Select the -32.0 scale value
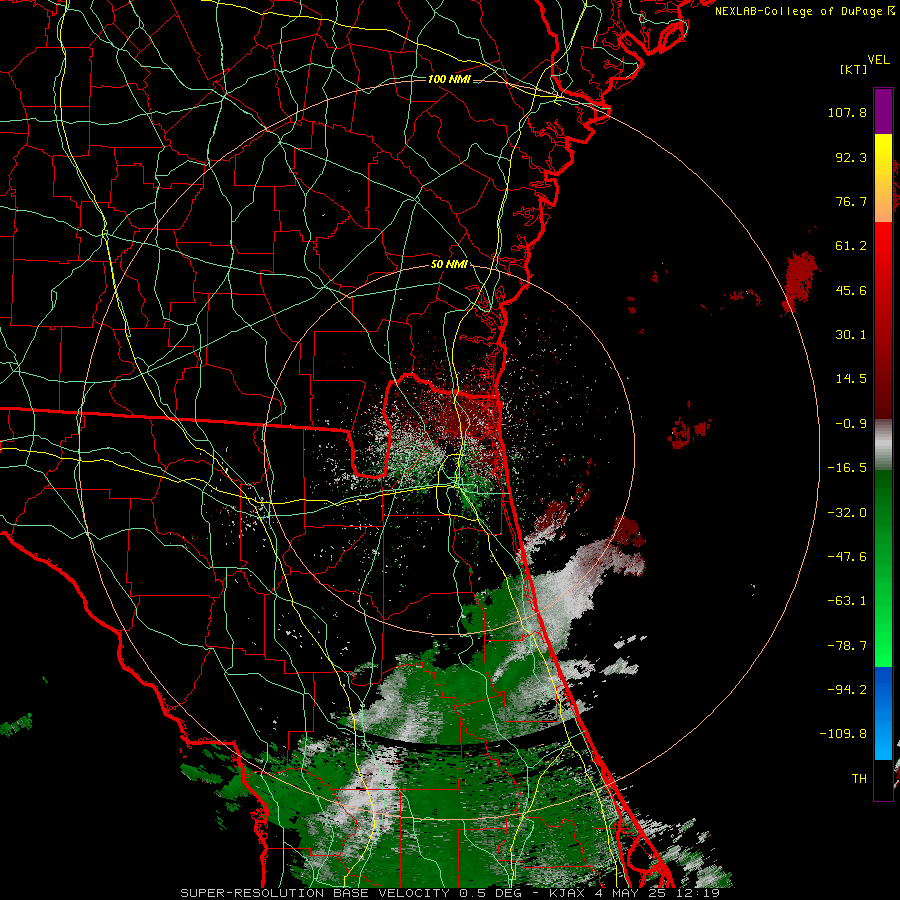 tap(847, 513)
